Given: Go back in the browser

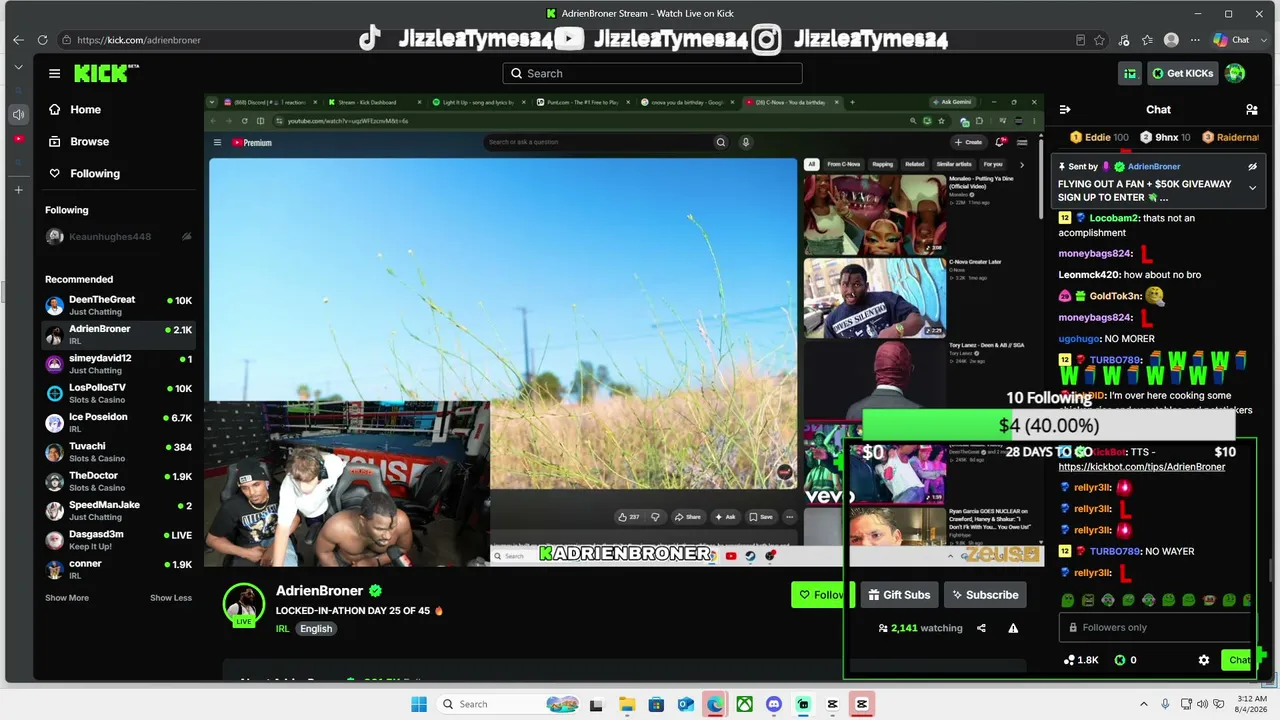Looking at the screenshot, I should (x=18, y=40).
